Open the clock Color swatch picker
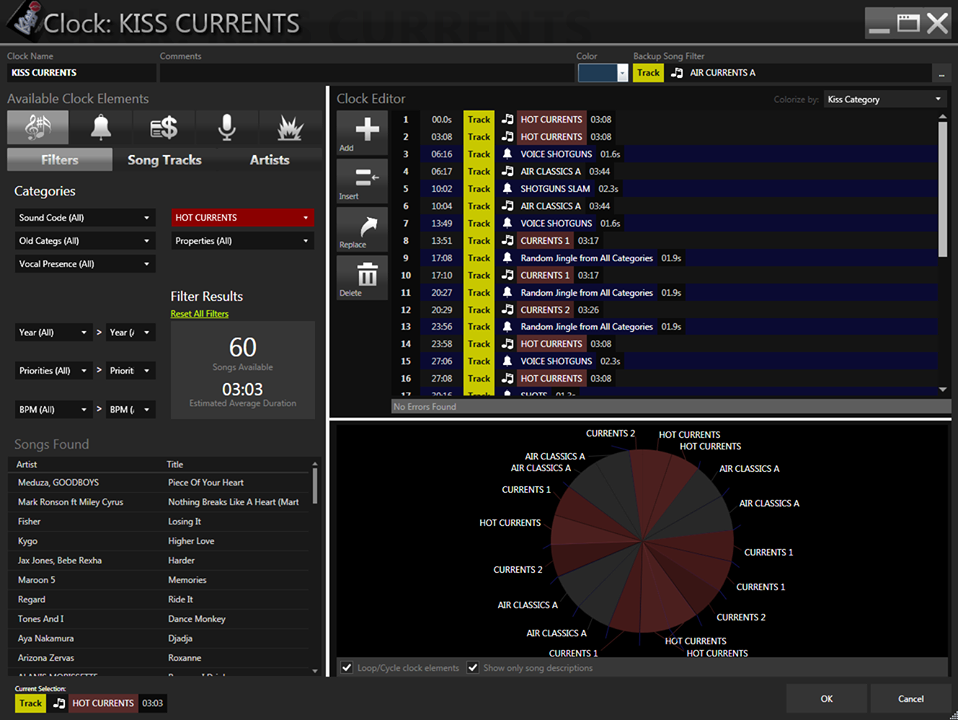The image size is (958, 720). (x=603, y=73)
